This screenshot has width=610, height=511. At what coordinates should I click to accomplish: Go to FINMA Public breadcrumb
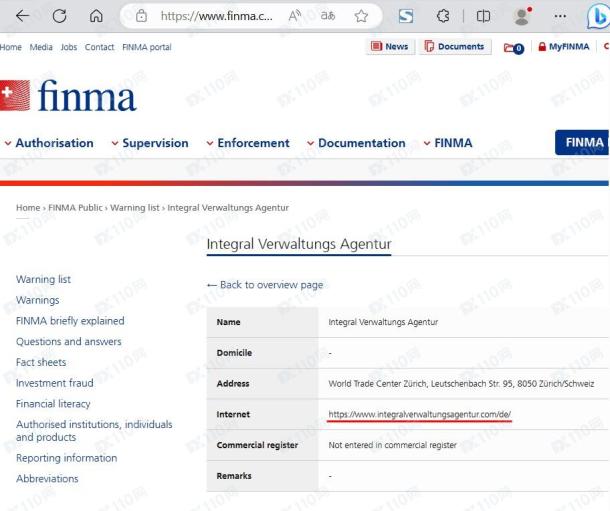[75, 208]
